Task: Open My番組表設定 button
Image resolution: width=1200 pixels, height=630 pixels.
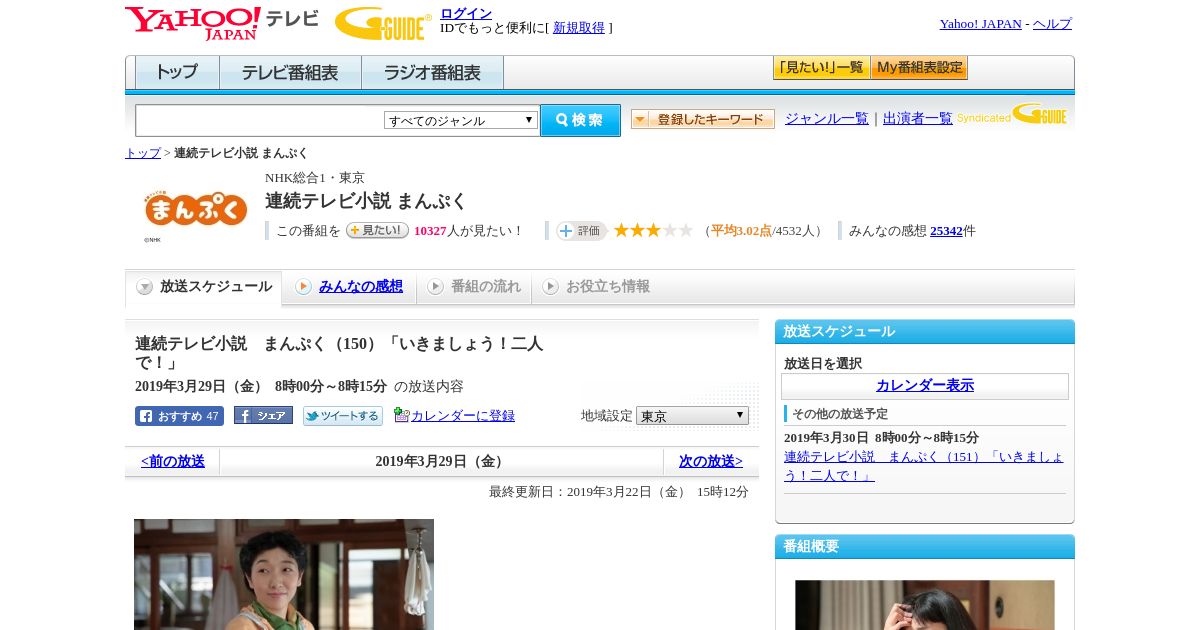Action: click(919, 68)
